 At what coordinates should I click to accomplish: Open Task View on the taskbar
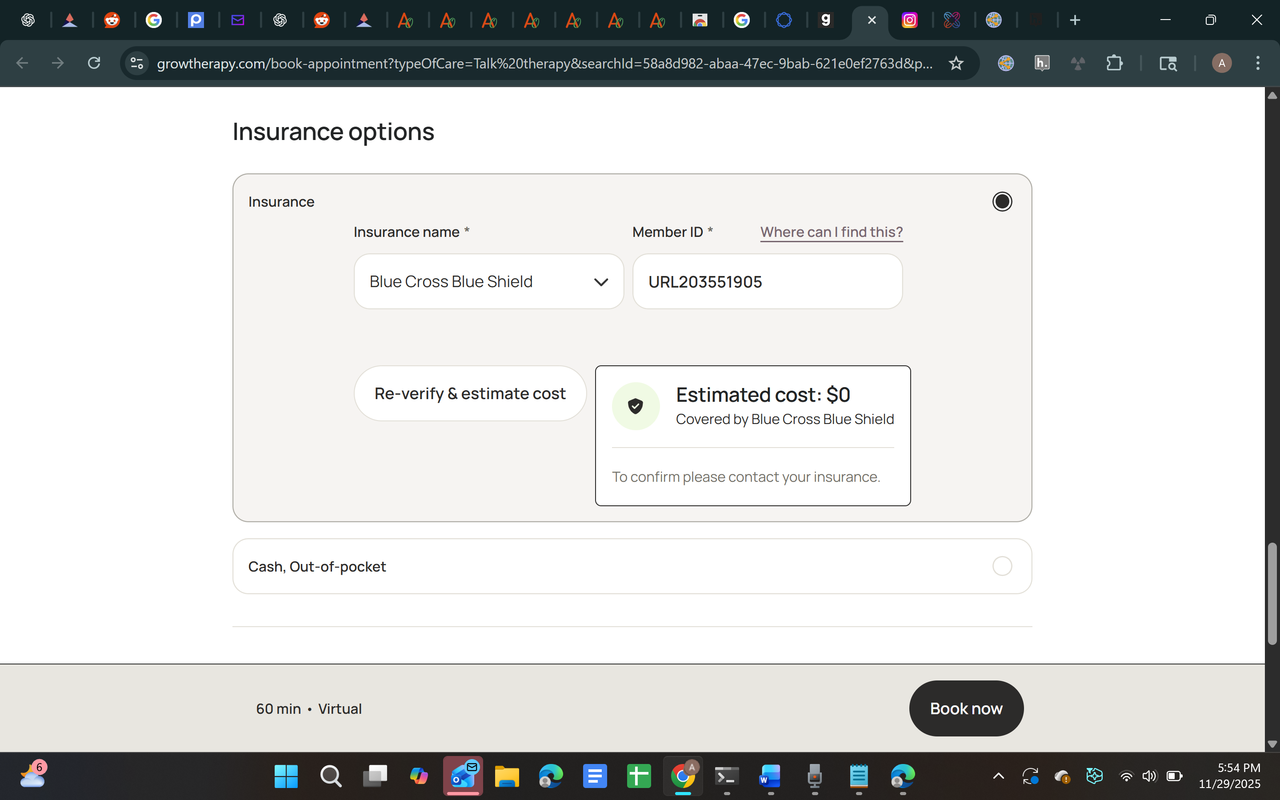[375, 776]
